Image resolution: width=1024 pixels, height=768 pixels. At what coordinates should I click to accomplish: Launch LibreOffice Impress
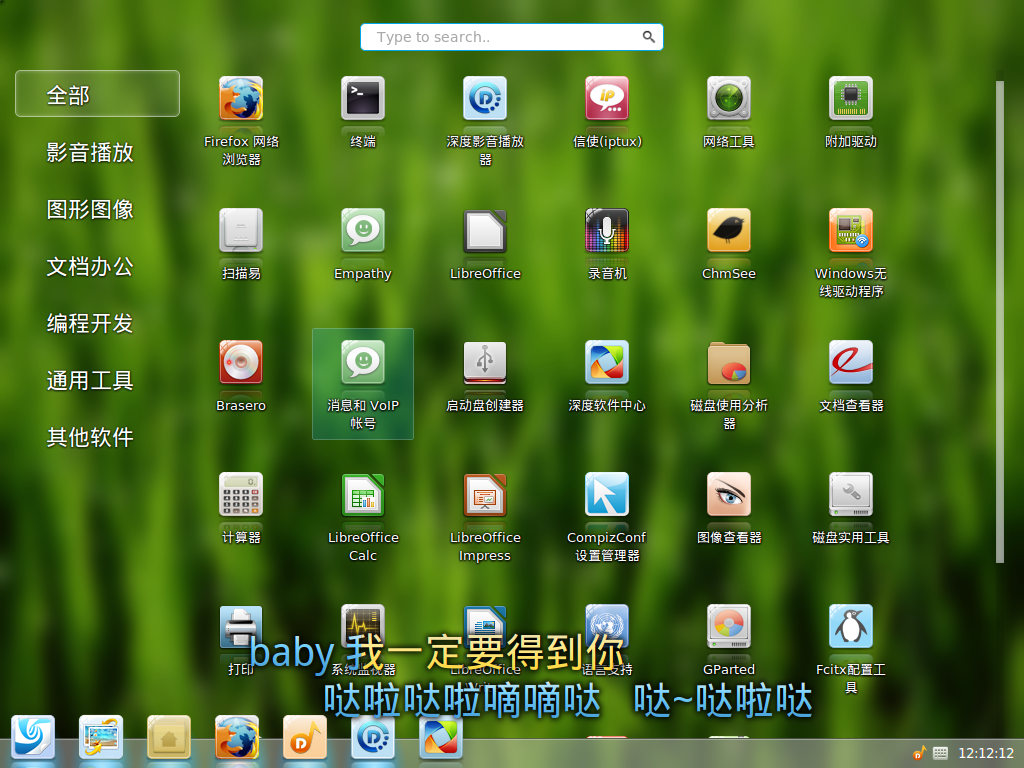[x=485, y=494]
